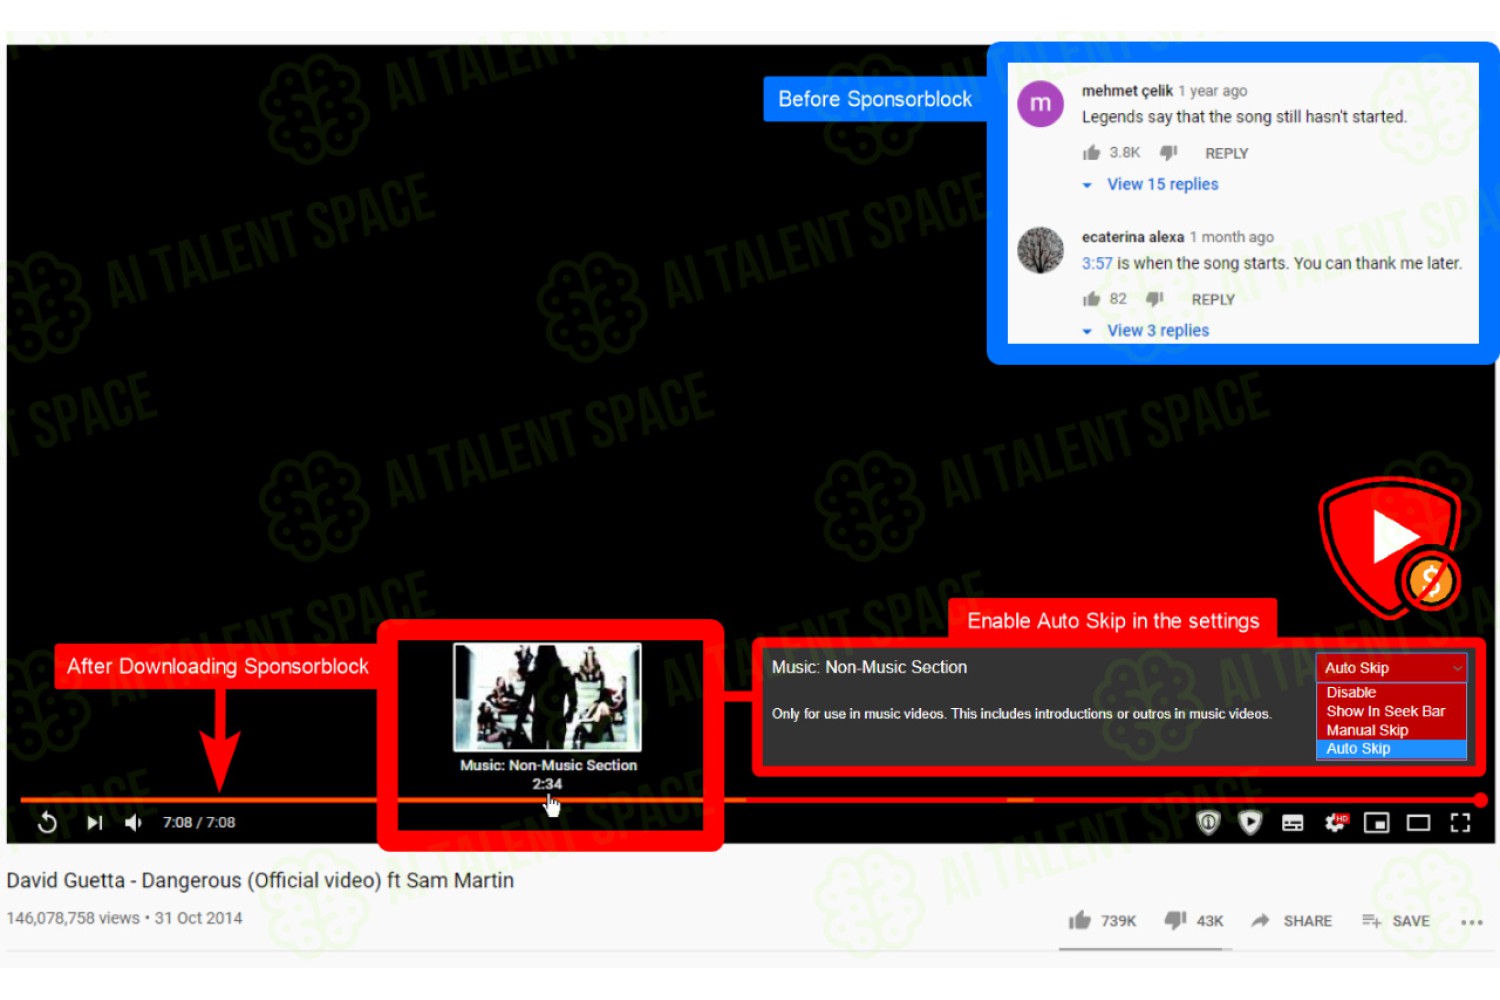Click the video title David Guetta - Dangerous
Image resolution: width=1500 pixels, height=1000 pixels.
click(260, 881)
